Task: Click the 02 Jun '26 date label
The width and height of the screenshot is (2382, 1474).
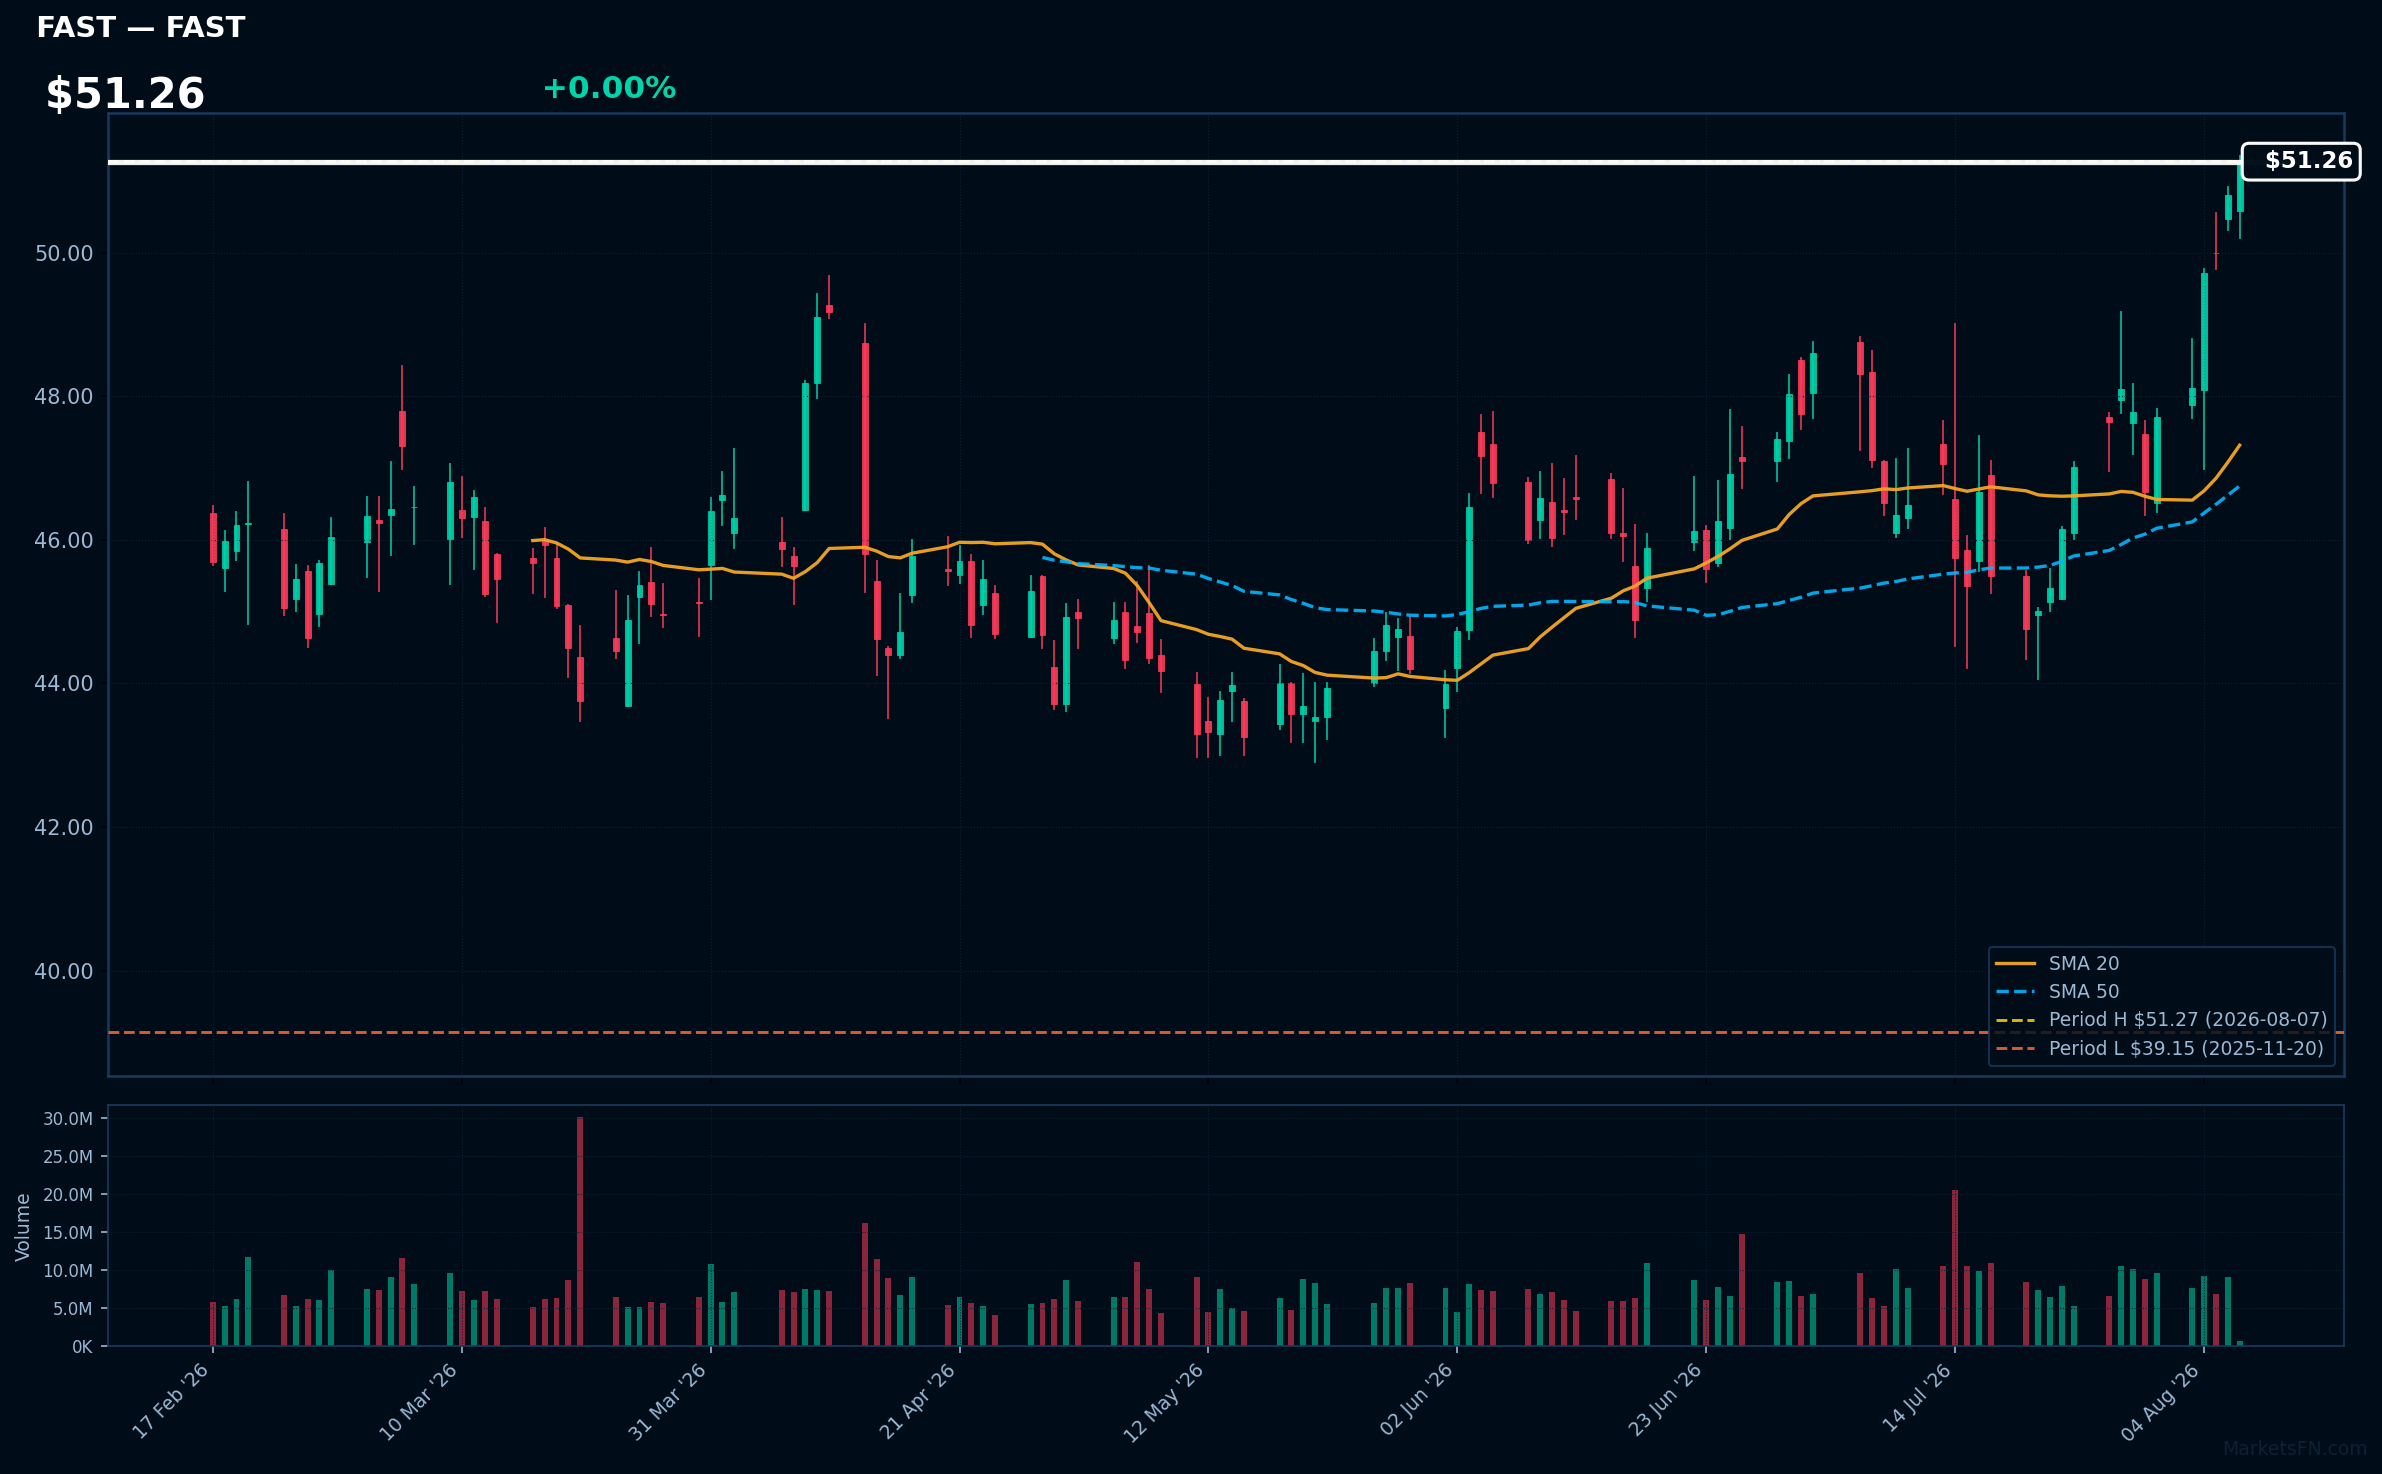Action: coord(1416,1401)
